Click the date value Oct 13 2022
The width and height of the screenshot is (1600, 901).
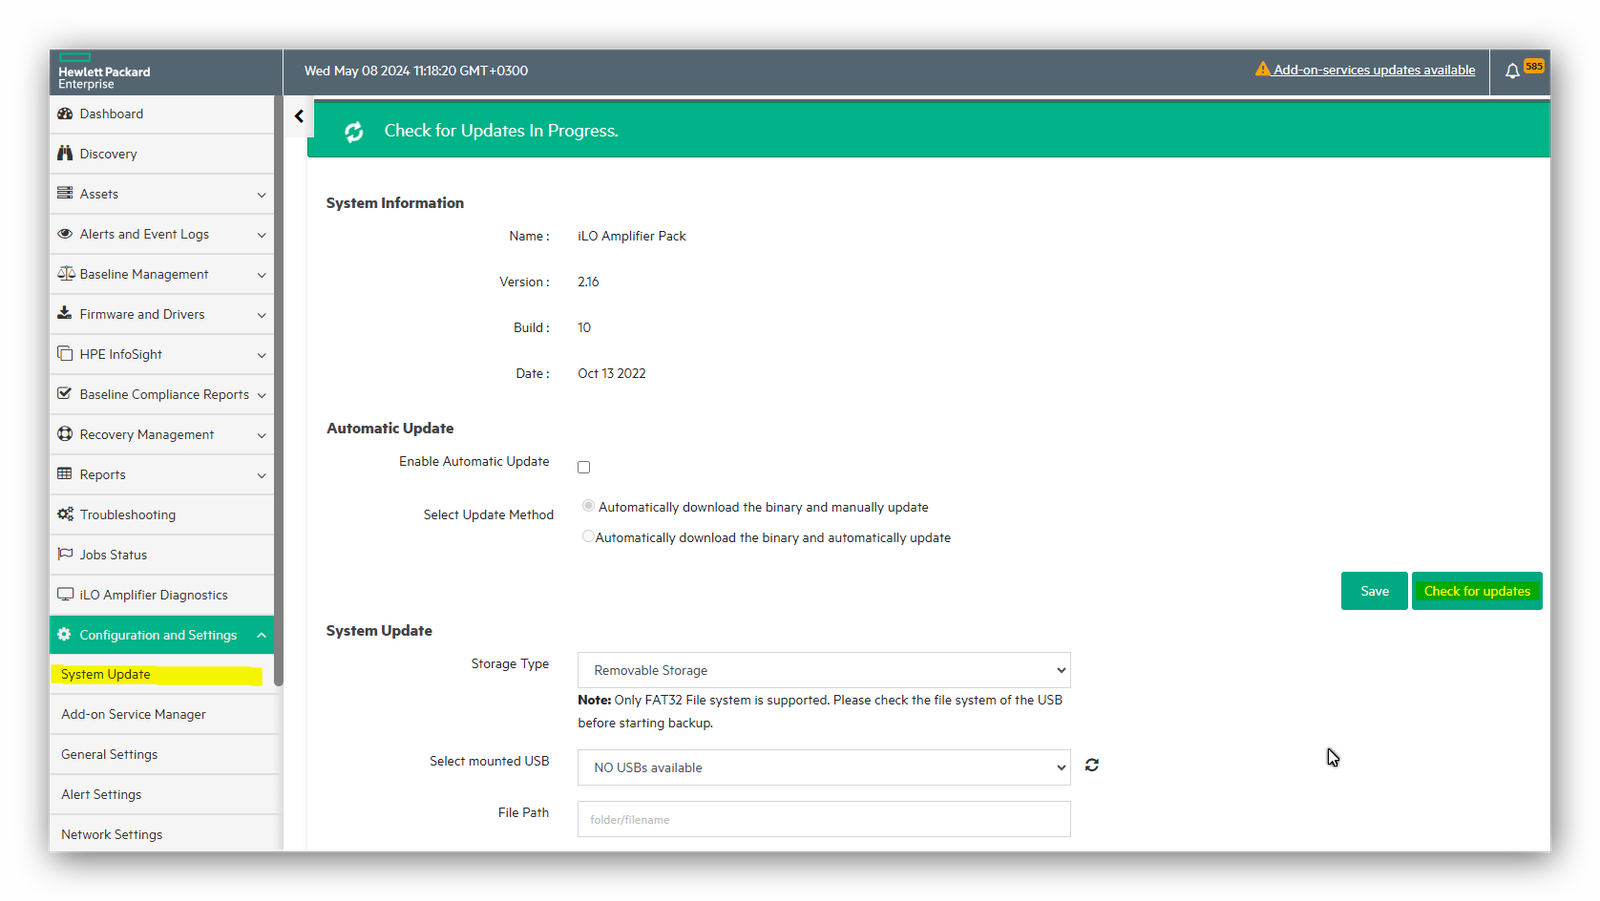click(612, 373)
